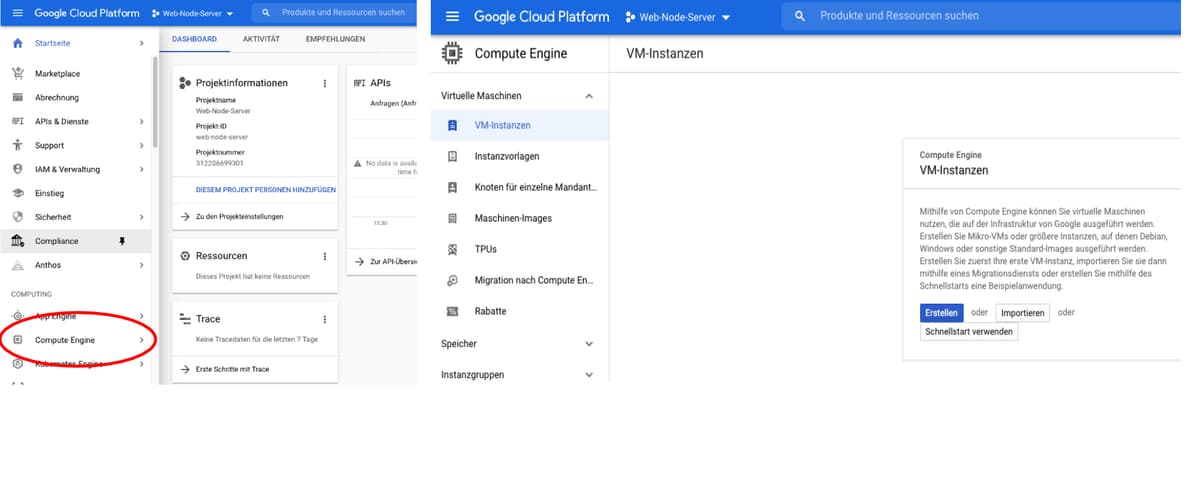This screenshot has width=1200, height=481.
Task: Click the Instanzvorlagen icon in sidebar
Action: (x=453, y=157)
